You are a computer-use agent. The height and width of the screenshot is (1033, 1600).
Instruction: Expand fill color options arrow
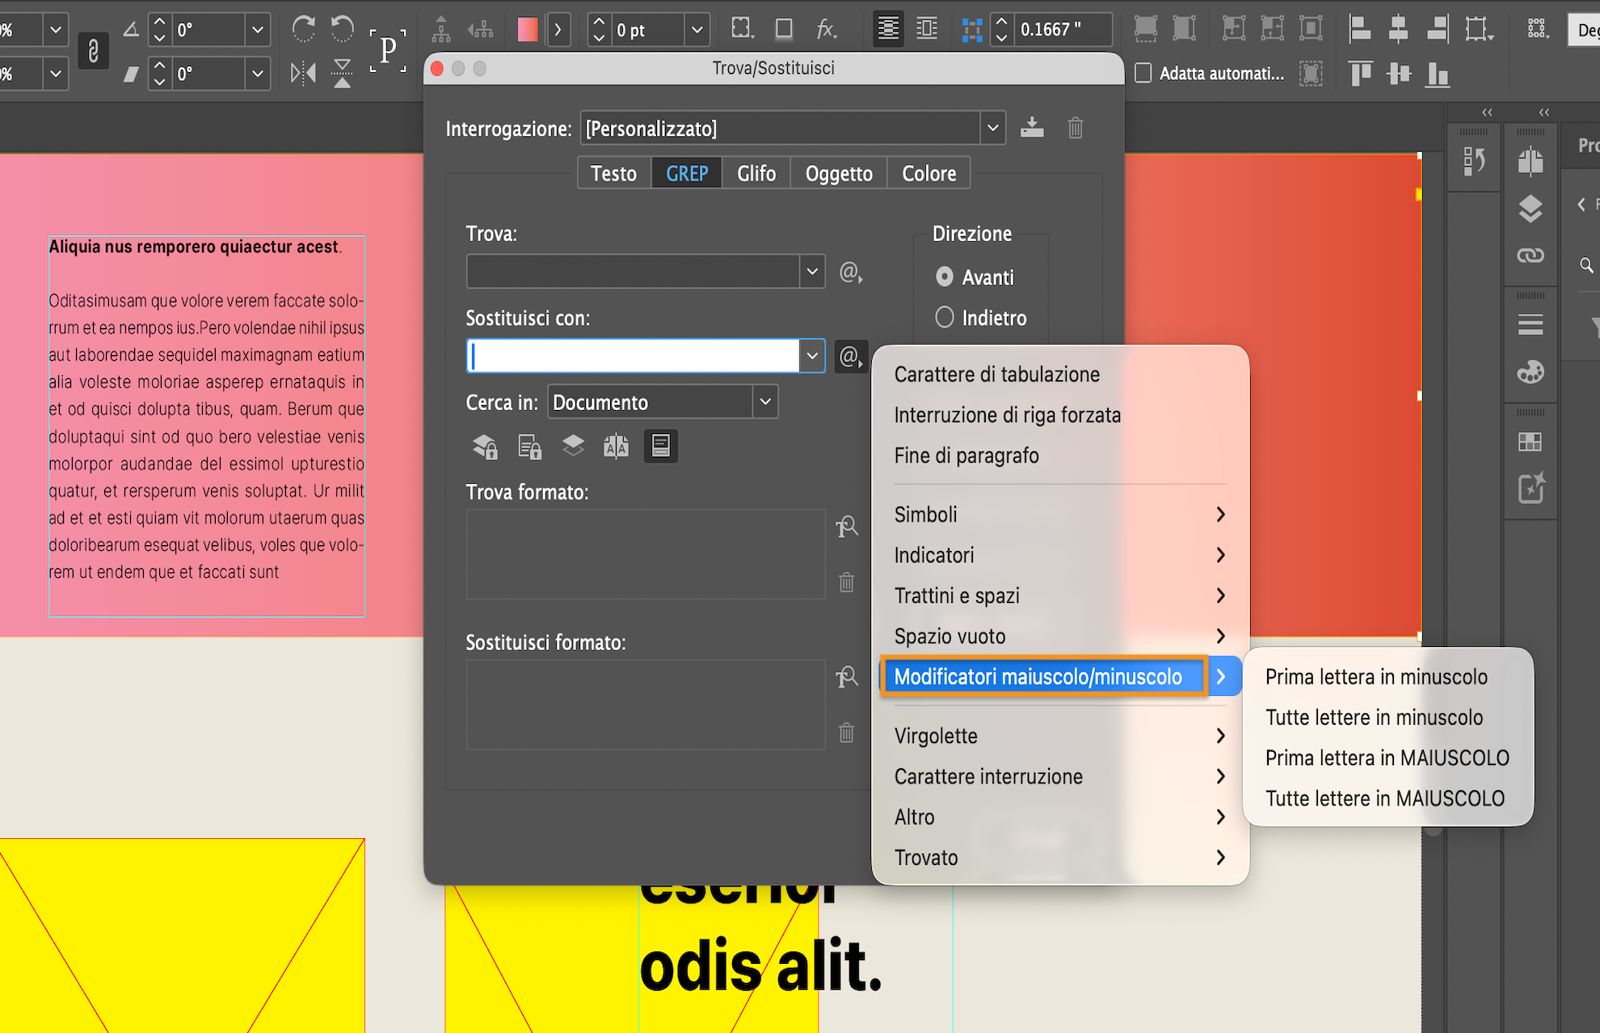tap(558, 30)
